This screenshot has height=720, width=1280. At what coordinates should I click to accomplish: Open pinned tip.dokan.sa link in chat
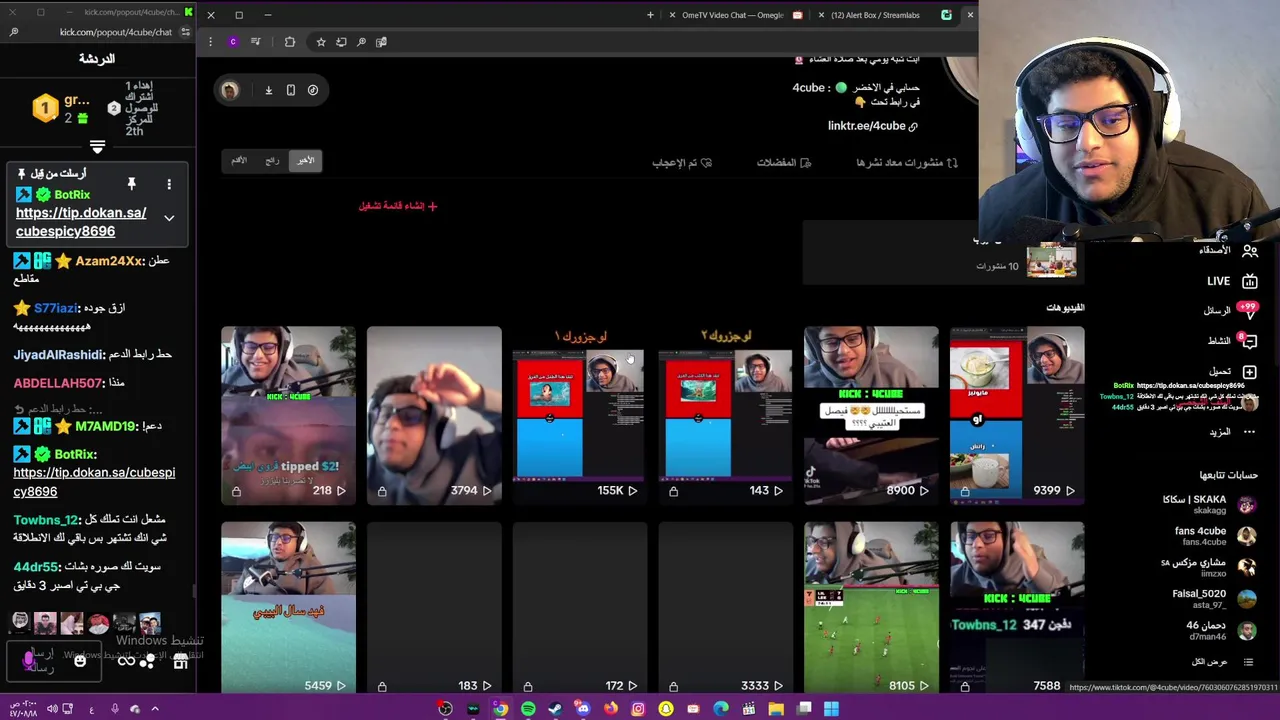click(81, 222)
